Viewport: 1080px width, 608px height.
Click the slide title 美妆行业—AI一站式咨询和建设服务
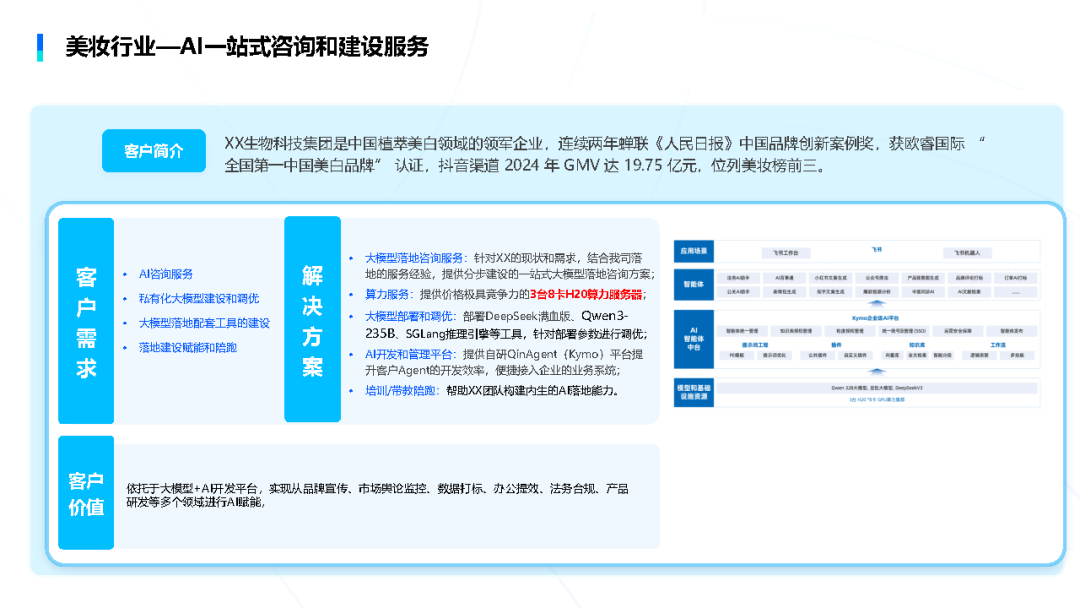pyautogui.click(x=247, y=47)
